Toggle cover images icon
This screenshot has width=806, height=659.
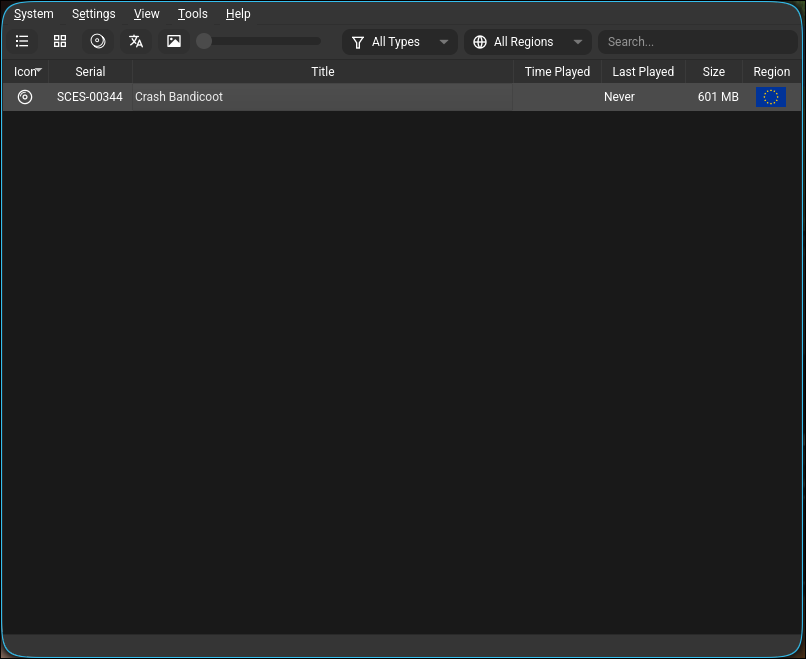[174, 42]
